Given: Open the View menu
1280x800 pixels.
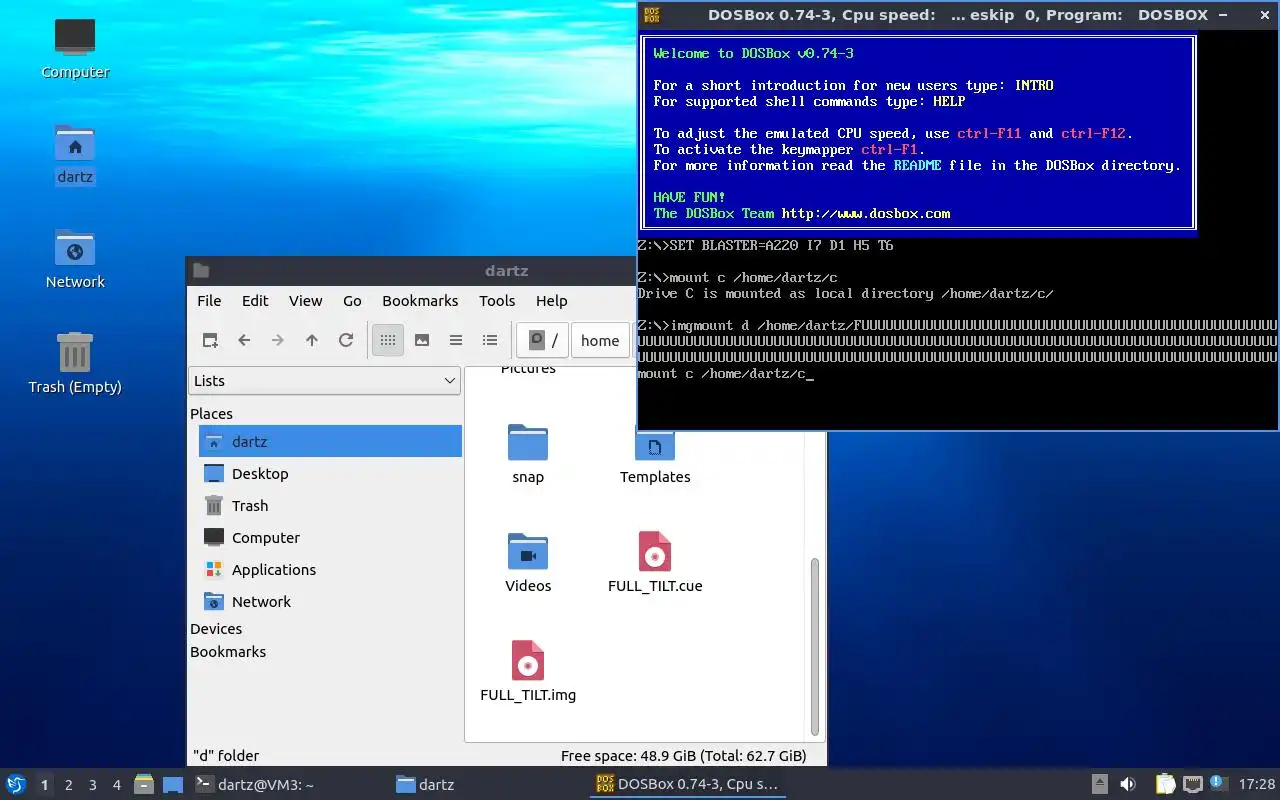Looking at the screenshot, I should (x=305, y=300).
